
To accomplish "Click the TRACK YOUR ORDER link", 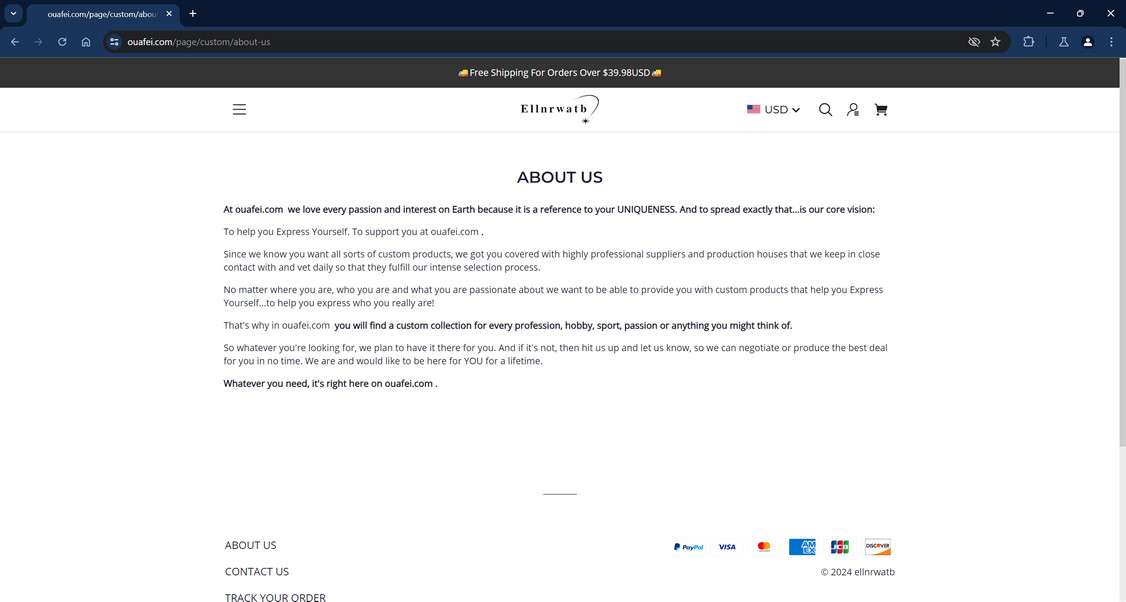I will point(275,597).
